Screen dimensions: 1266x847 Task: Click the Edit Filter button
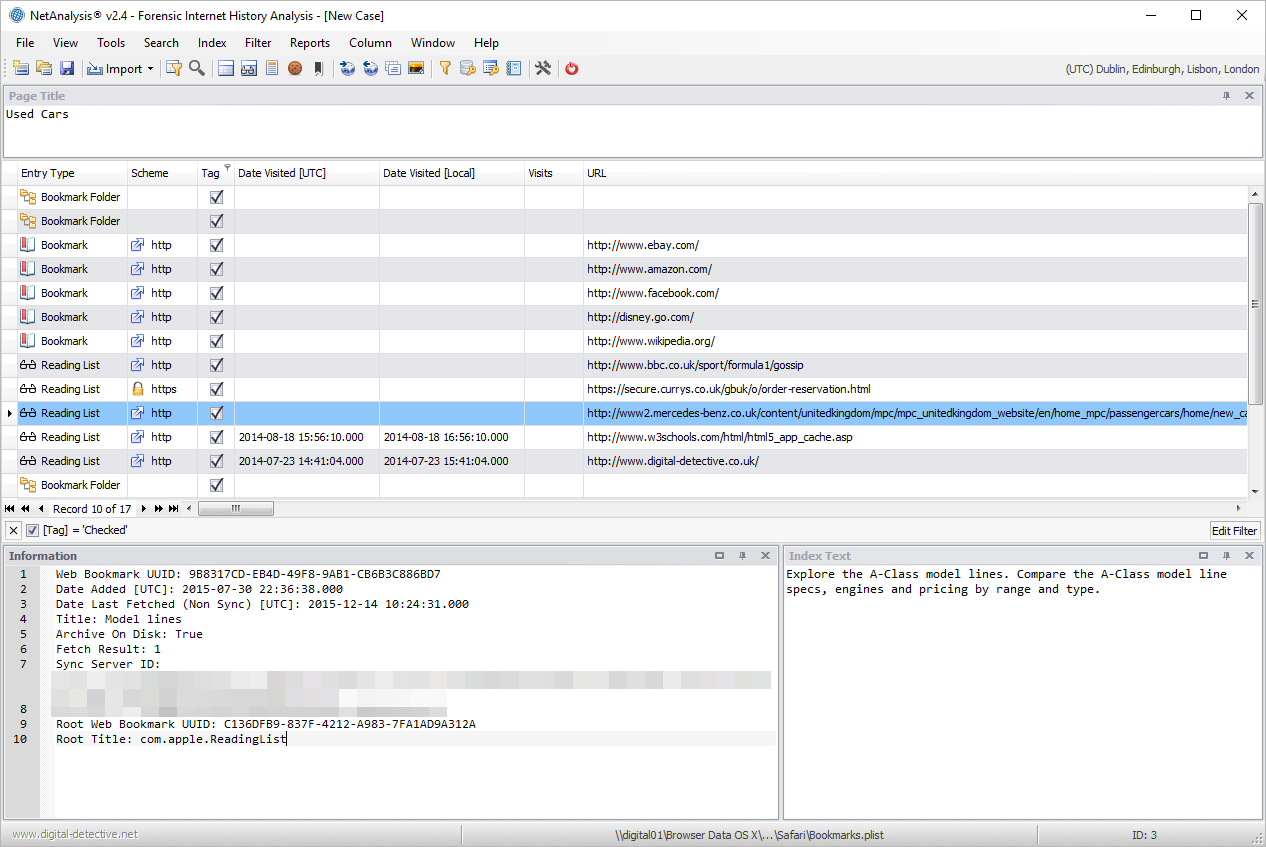tap(1235, 531)
